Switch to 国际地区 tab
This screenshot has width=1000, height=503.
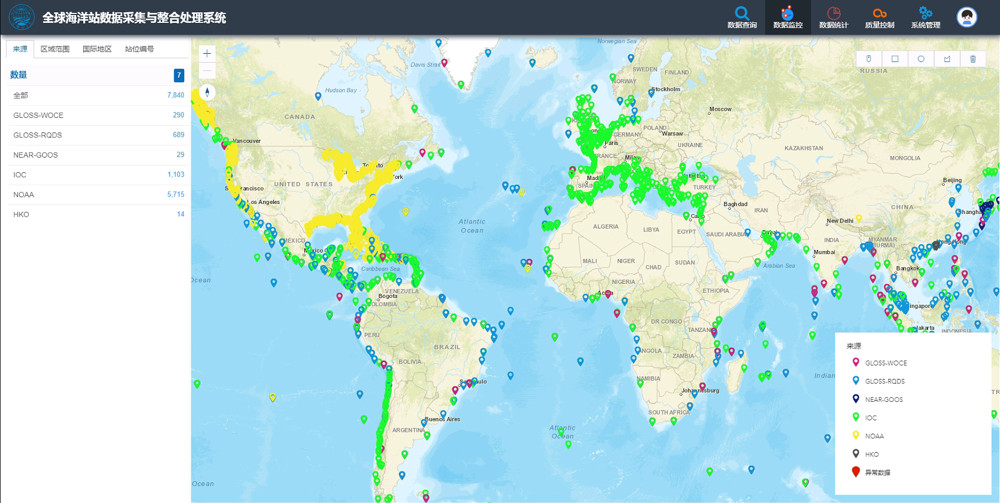click(x=97, y=48)
